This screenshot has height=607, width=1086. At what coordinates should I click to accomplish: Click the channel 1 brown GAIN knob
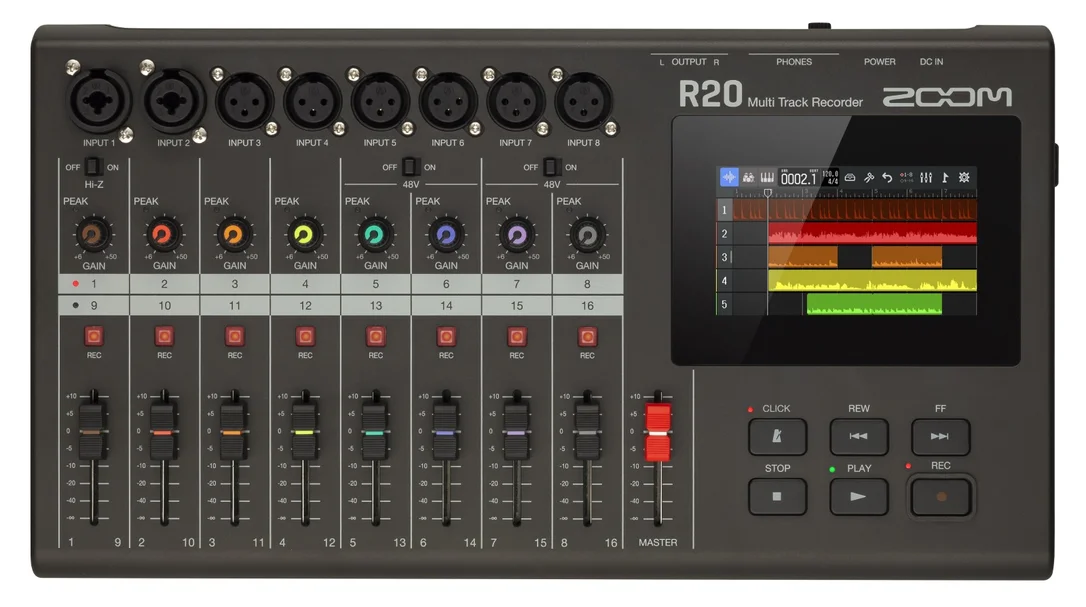(94, 236)
